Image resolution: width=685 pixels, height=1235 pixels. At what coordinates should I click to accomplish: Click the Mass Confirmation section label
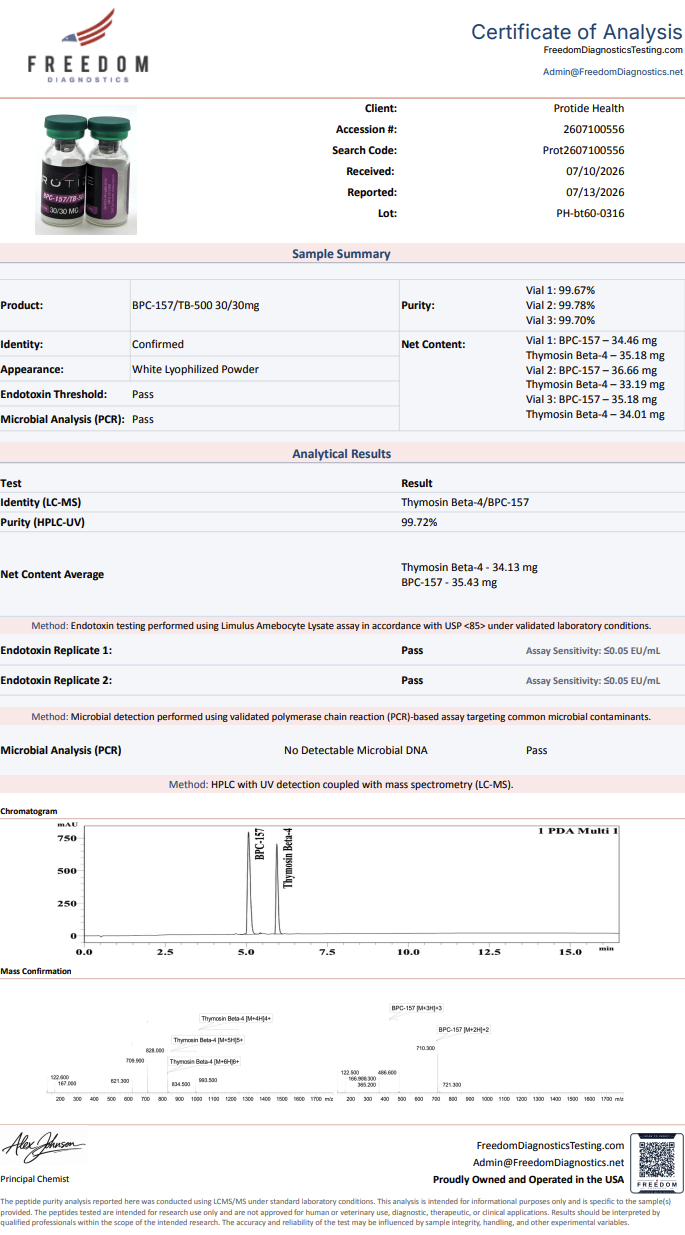pos(36,971)
